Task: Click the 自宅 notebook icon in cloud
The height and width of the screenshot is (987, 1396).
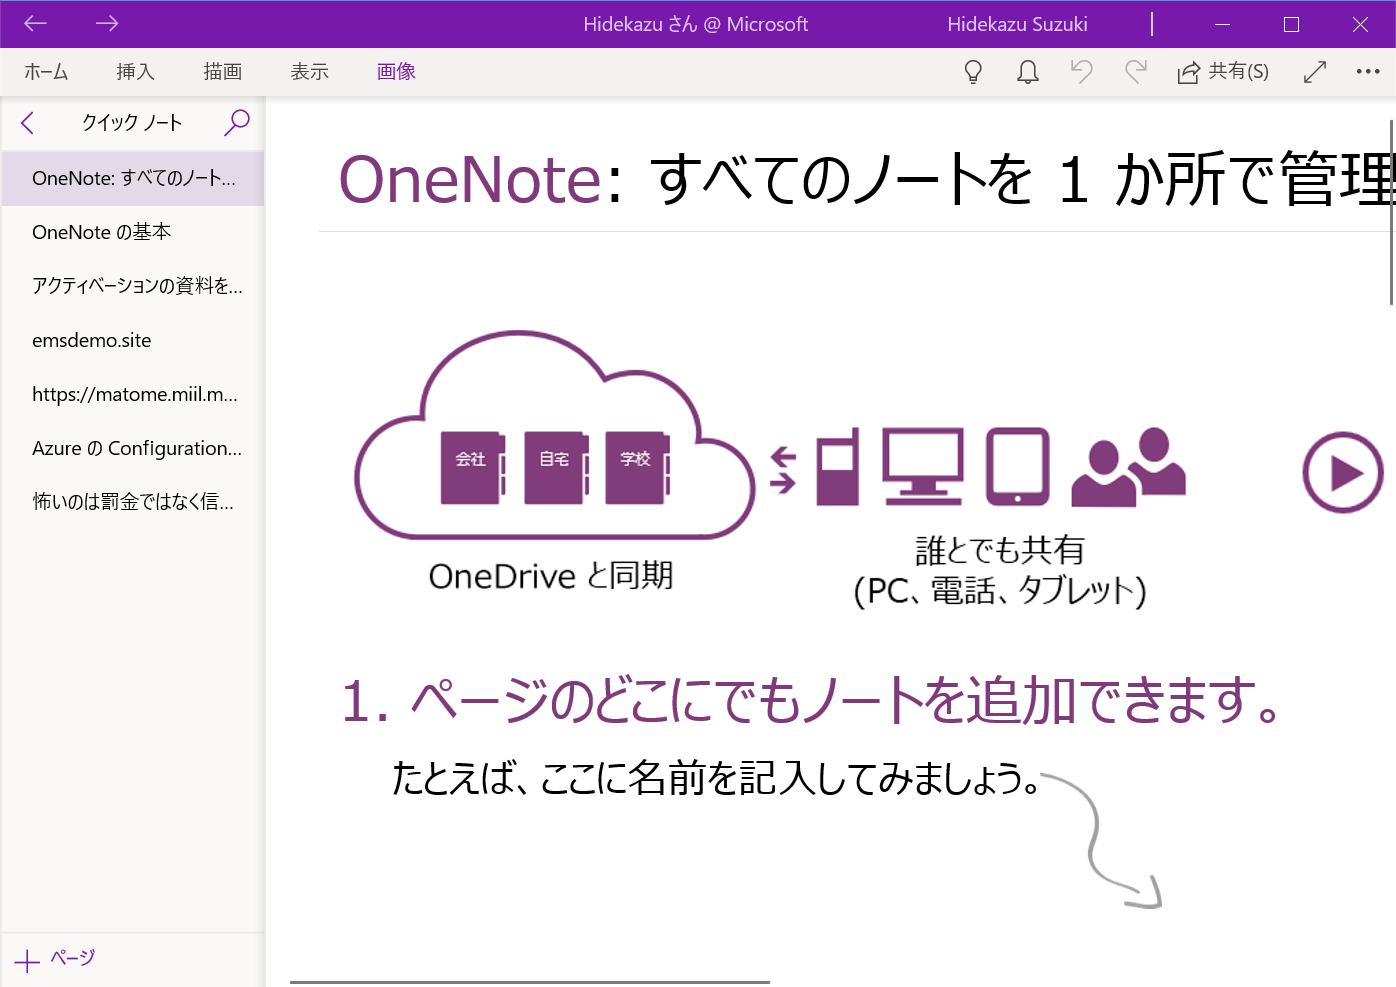Action: 557,468
